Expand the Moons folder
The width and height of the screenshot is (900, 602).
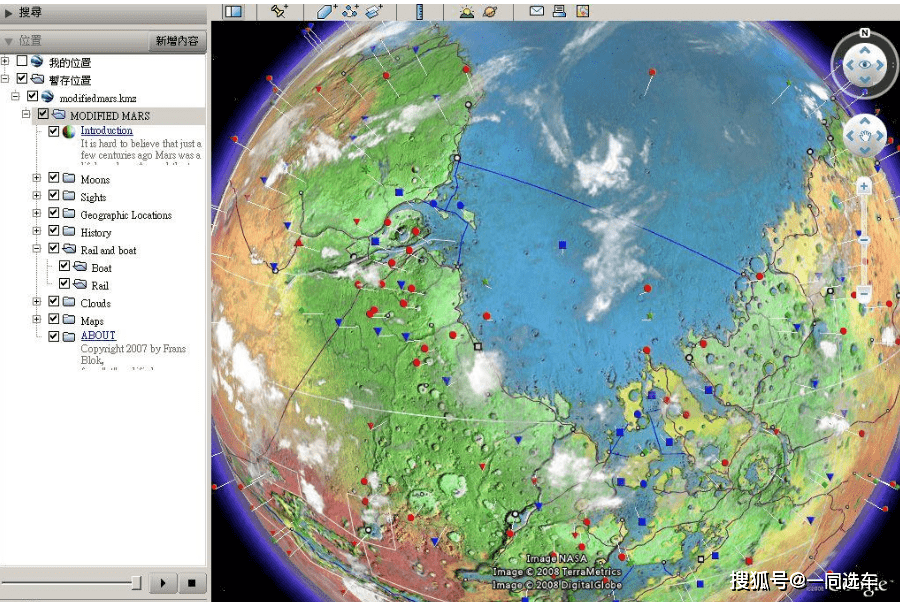point(37,178)
